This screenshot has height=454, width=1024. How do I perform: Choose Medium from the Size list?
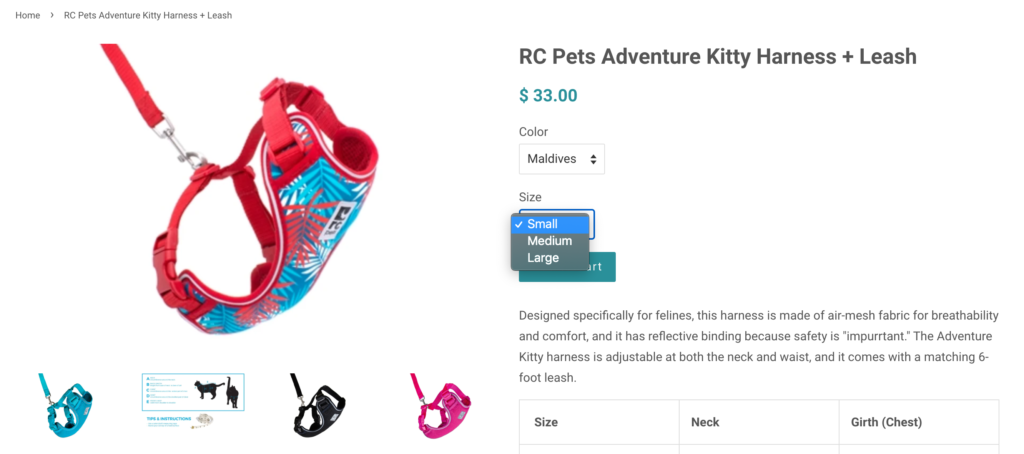(549, 241)
